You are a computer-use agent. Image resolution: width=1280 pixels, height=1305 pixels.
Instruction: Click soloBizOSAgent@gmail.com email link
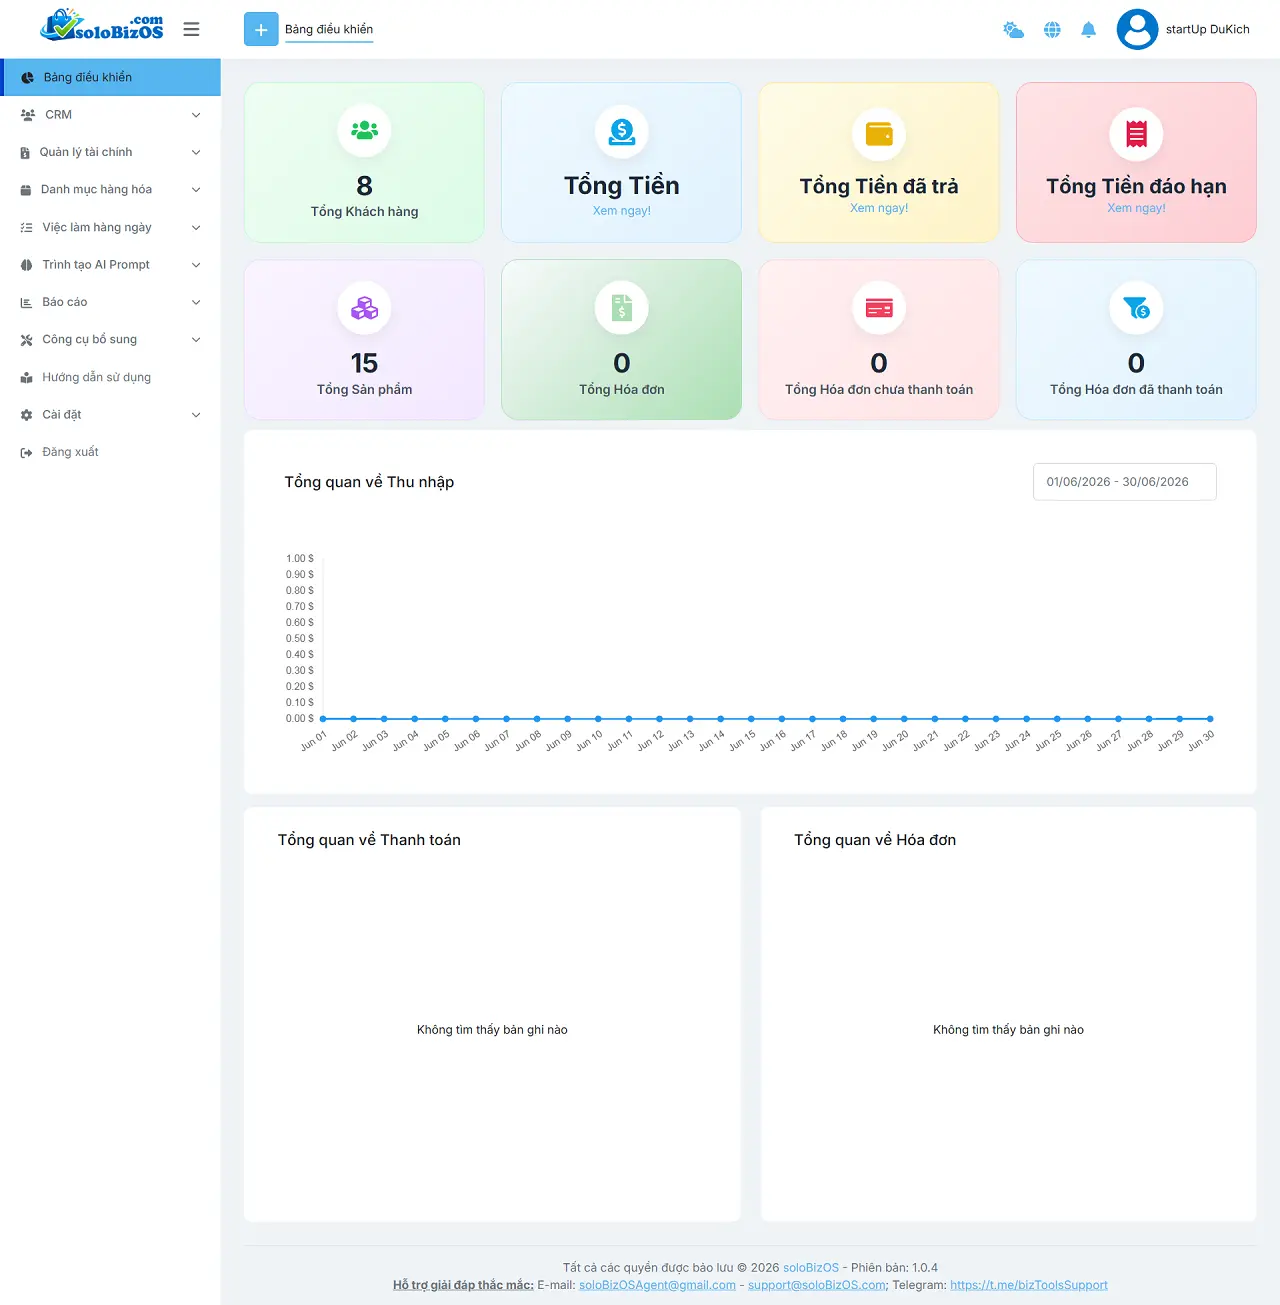tap(657, 1286)
